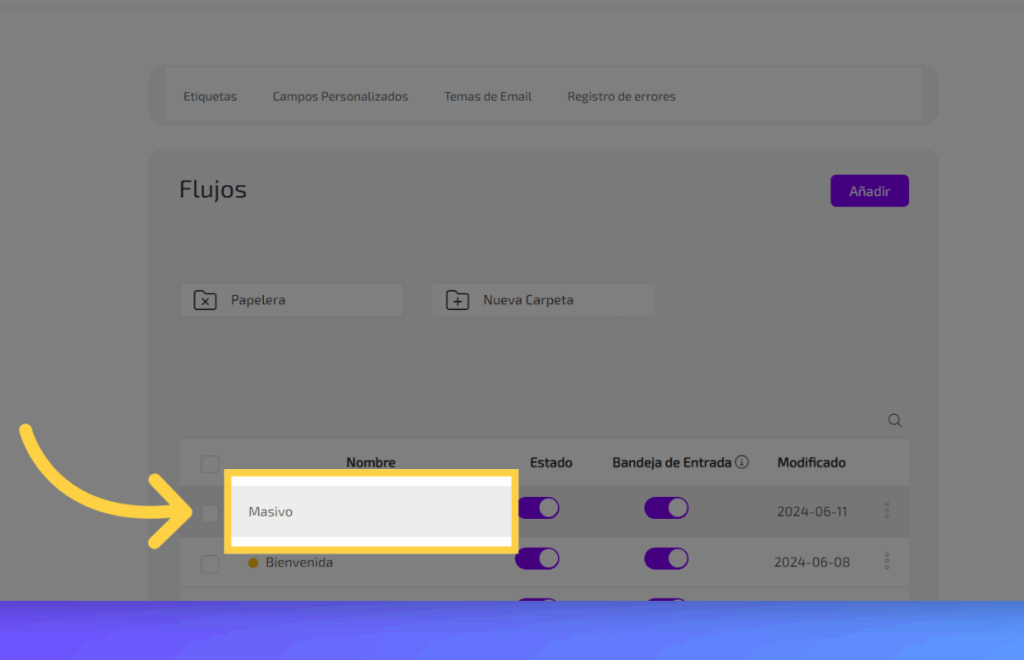Click info icon beside Bandeja de Entrada
The width and height of the screenshot is (1024, 660).
(742, 462)
